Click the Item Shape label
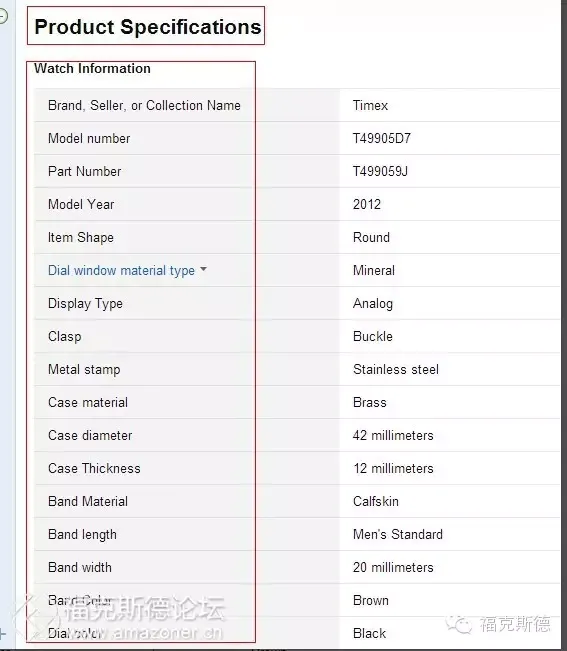Image resolution: width=567 pixels, height=651 pixels. 81,237
